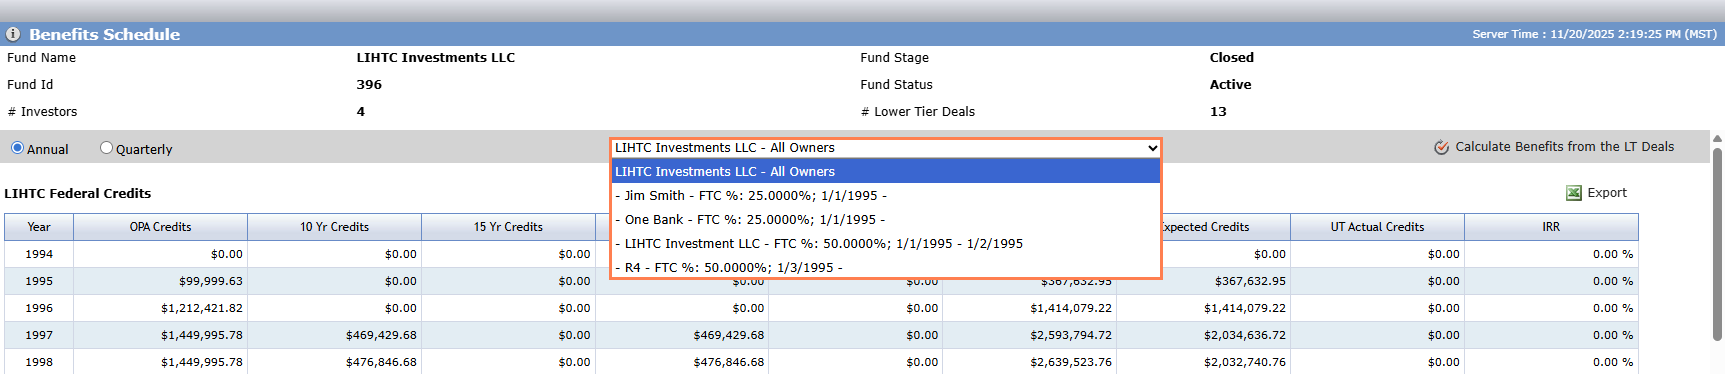Click the Year column header
1725x374 pixels.
[x=39, y=227]
